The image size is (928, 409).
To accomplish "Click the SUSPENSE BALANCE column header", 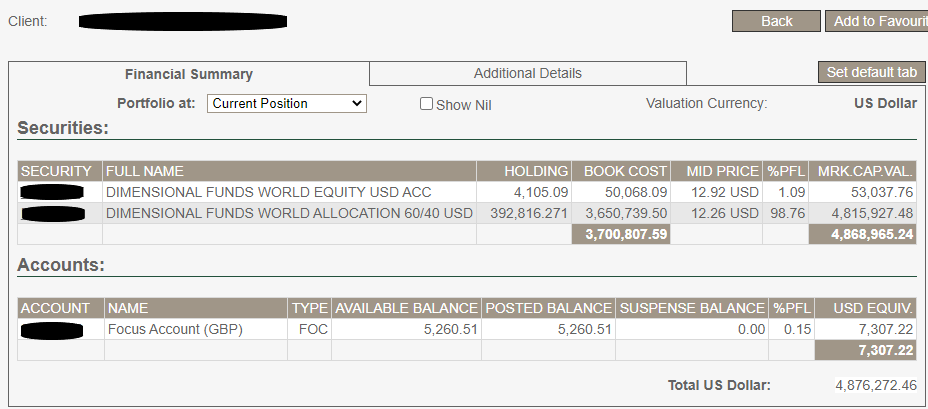I will 692,308.
